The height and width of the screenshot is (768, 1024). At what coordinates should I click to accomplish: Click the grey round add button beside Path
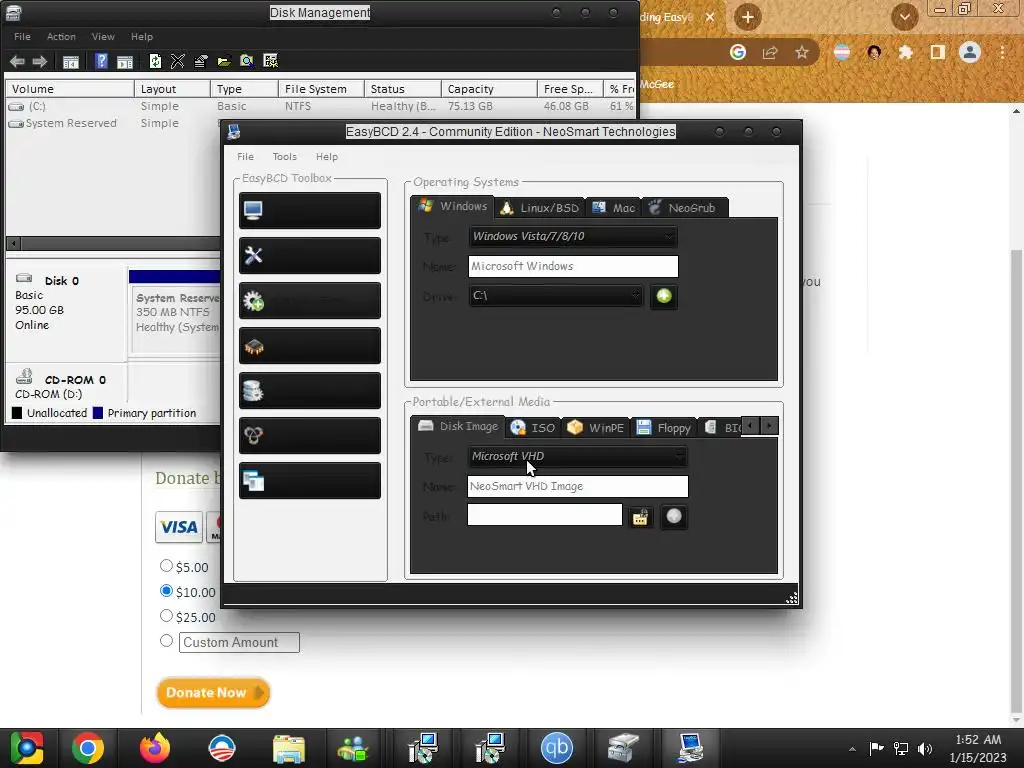[673, 517]
